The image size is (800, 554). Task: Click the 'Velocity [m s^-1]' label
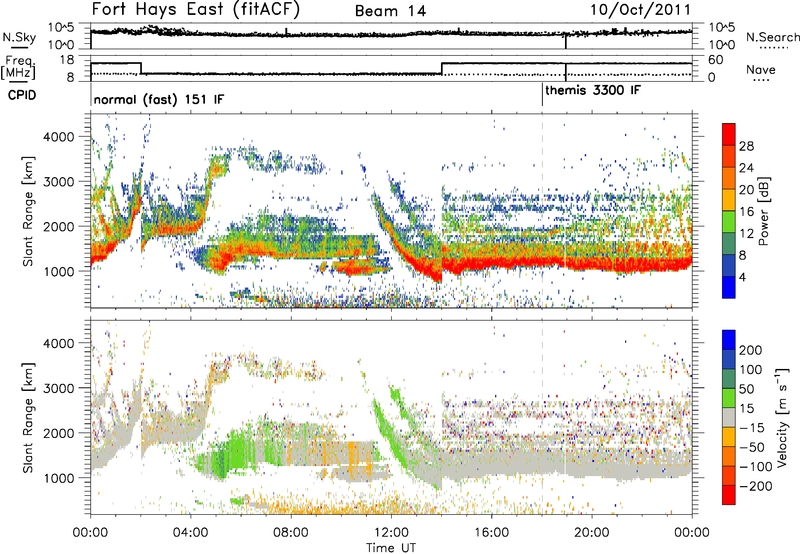tap(782, 417)
